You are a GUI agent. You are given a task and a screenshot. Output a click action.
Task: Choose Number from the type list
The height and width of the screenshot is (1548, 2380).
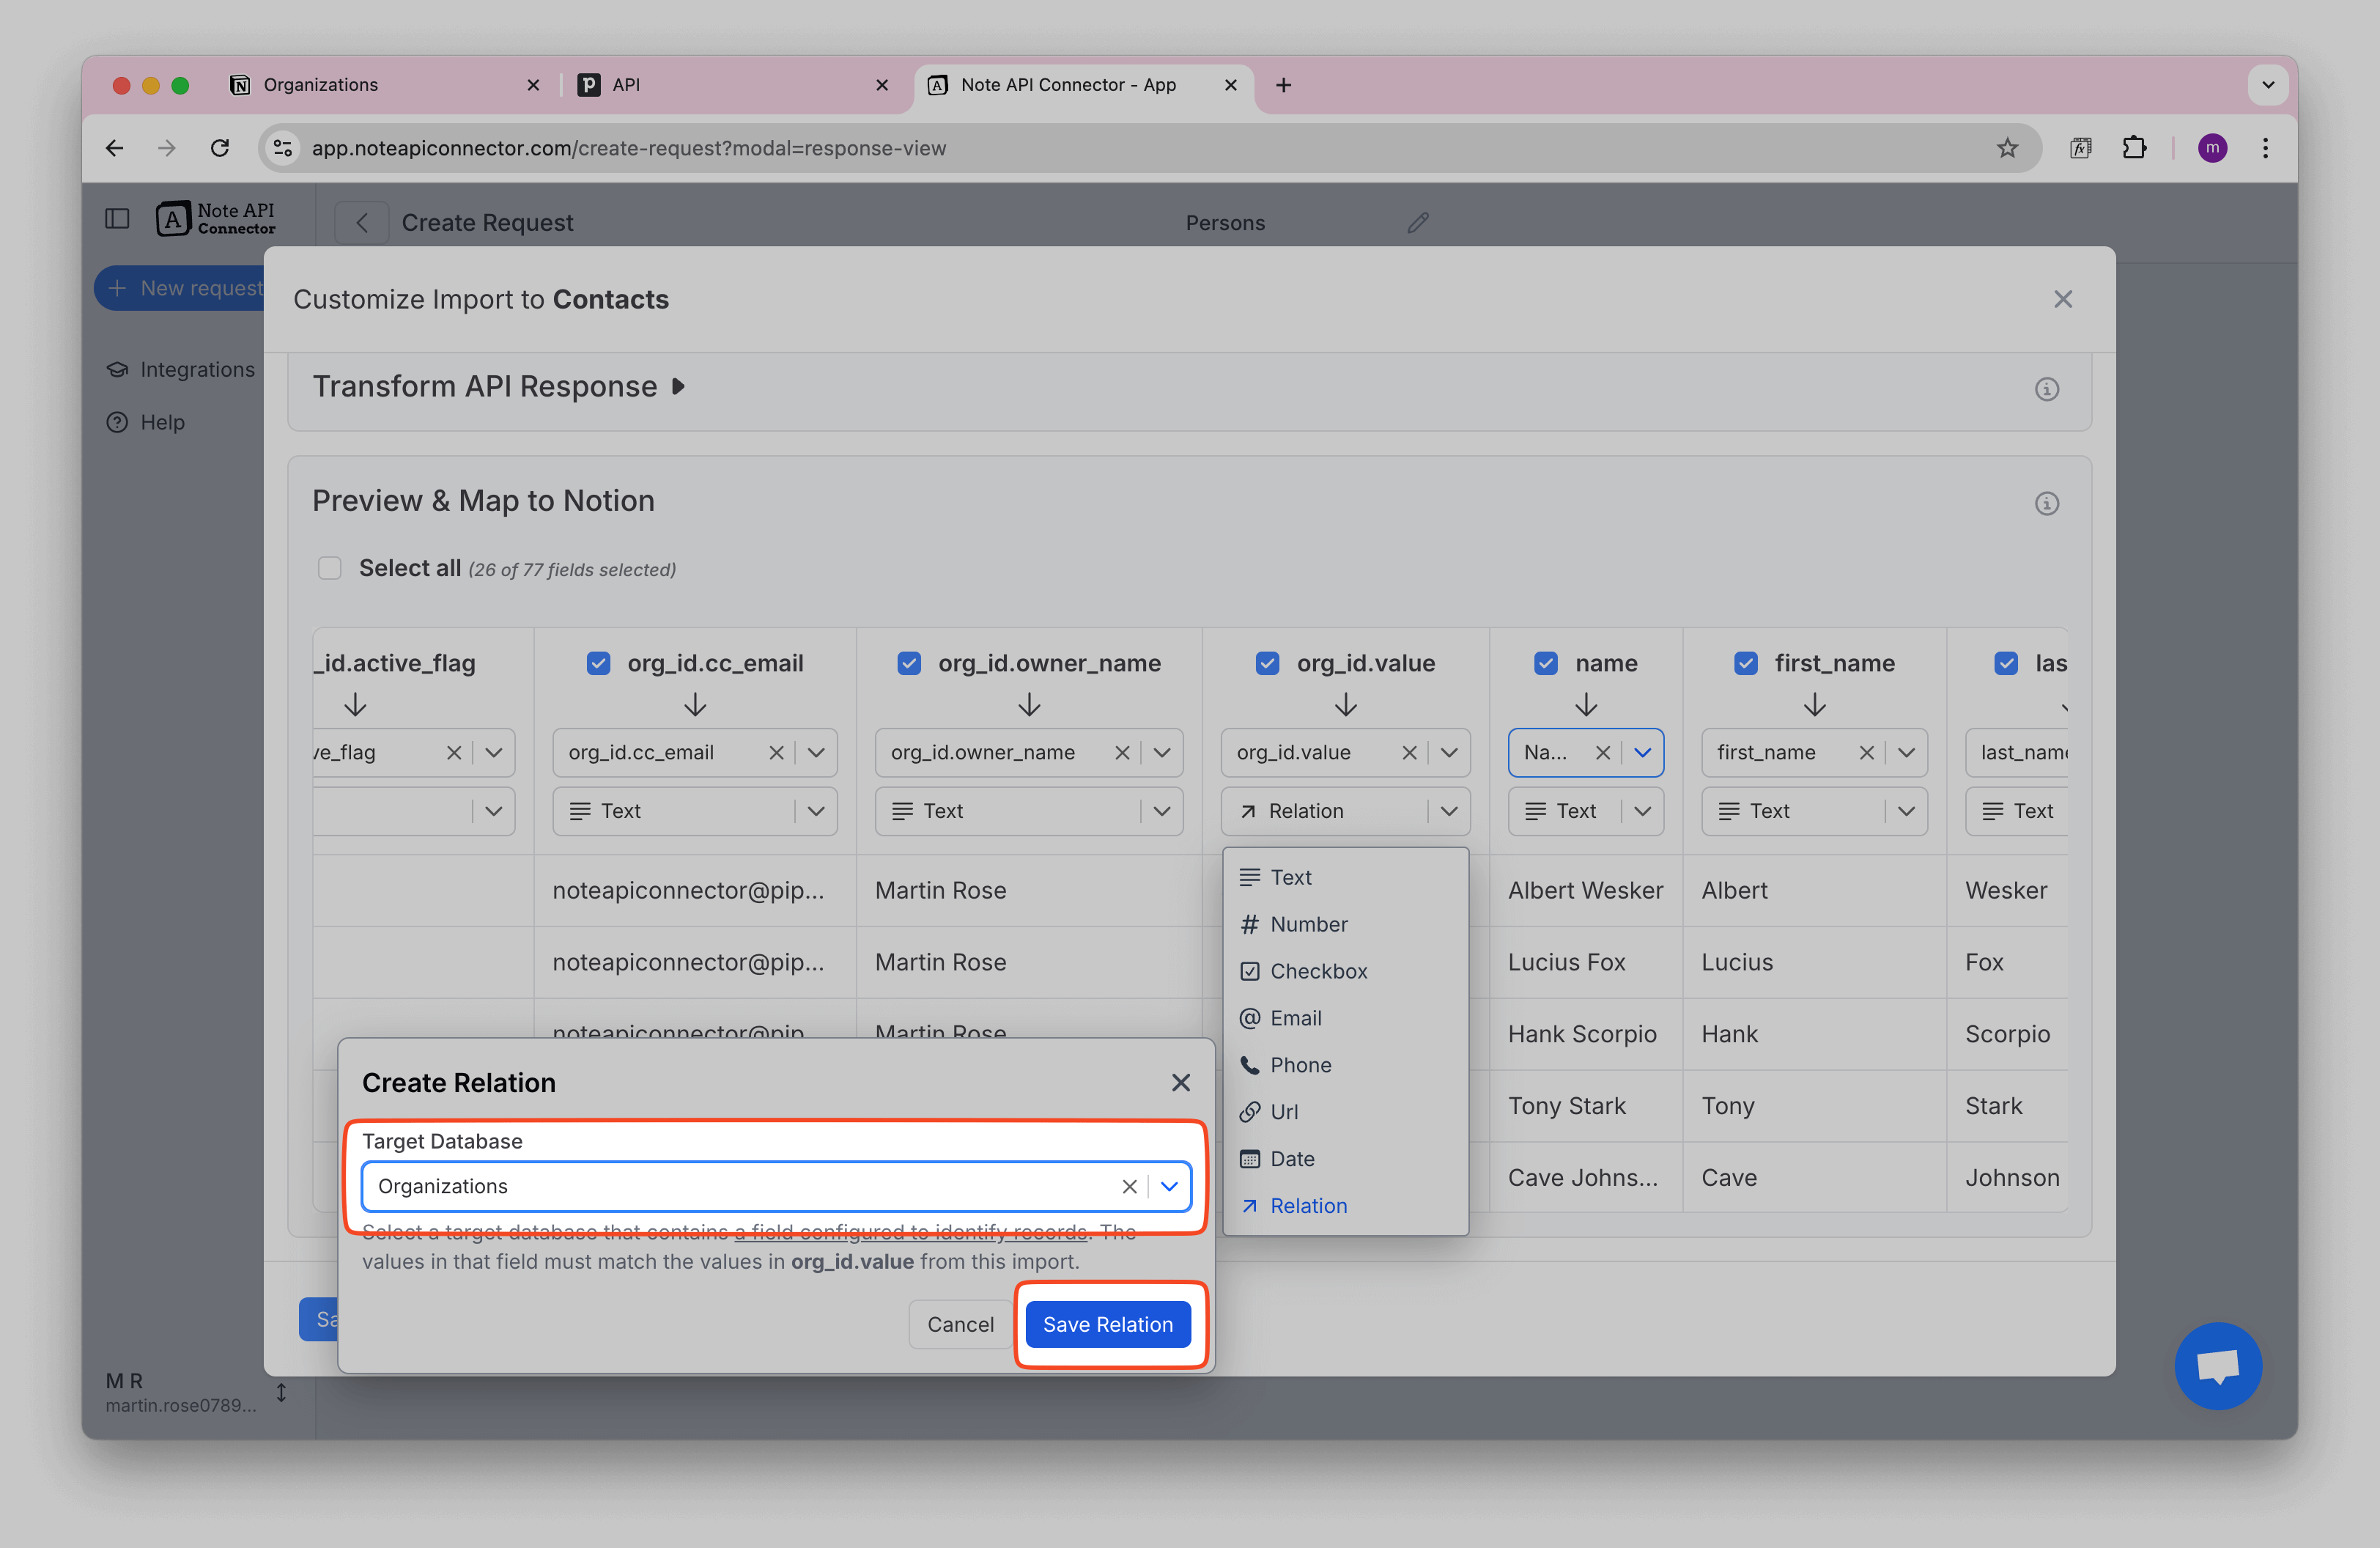(1345, 924)
